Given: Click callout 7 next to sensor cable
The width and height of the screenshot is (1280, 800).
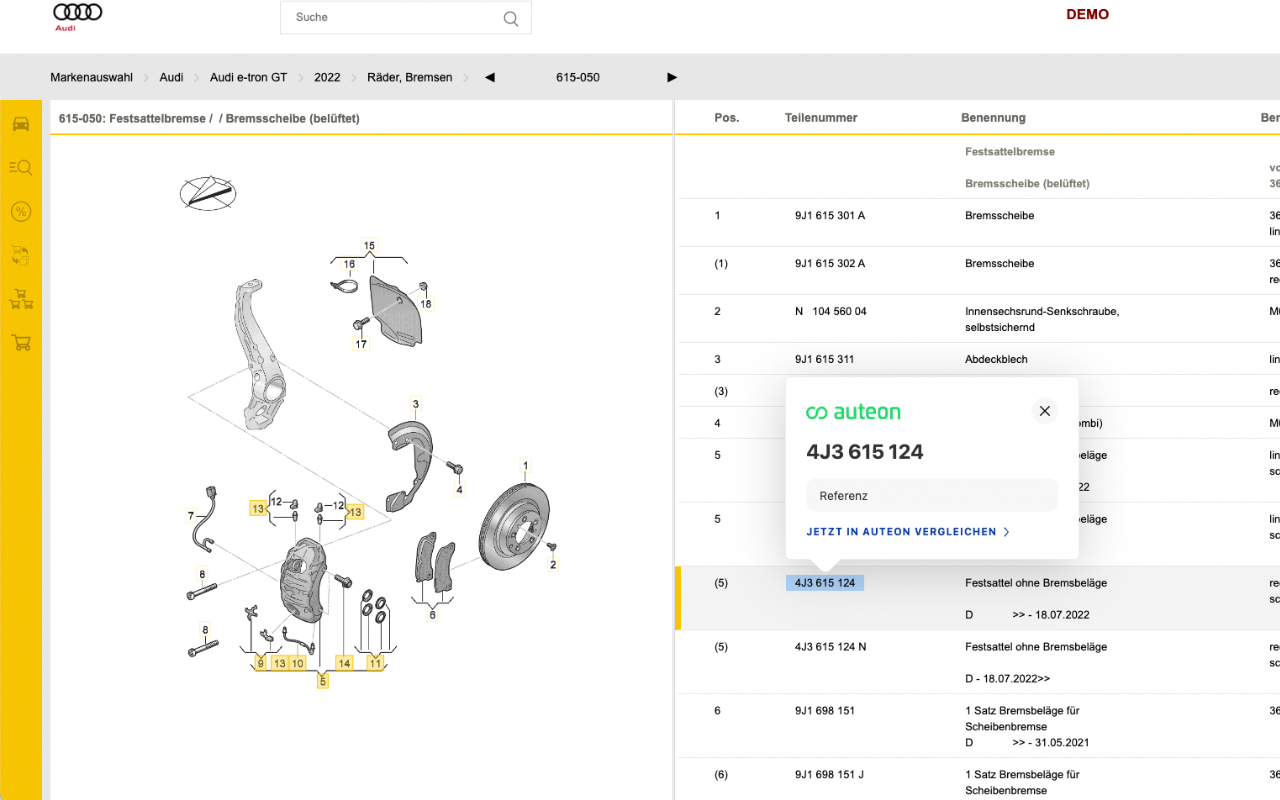Looking at the screenshot, I should click(191, 516).
